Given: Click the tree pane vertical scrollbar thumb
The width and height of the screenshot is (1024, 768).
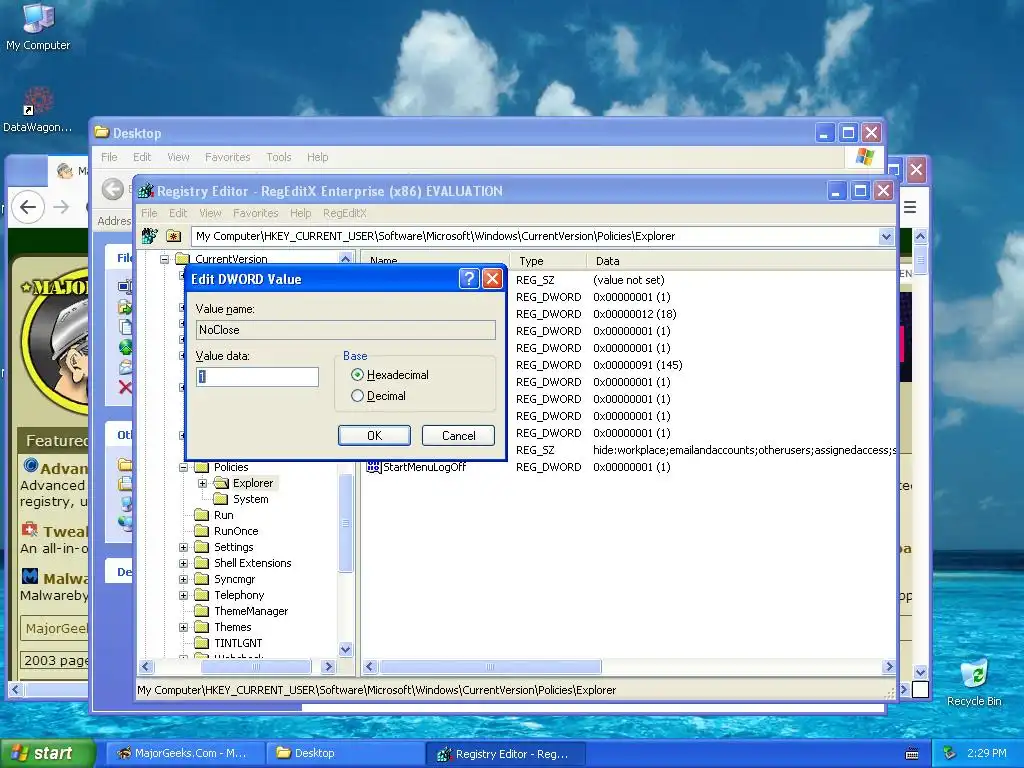Looking at the screenshot, I should coord(345,523).
